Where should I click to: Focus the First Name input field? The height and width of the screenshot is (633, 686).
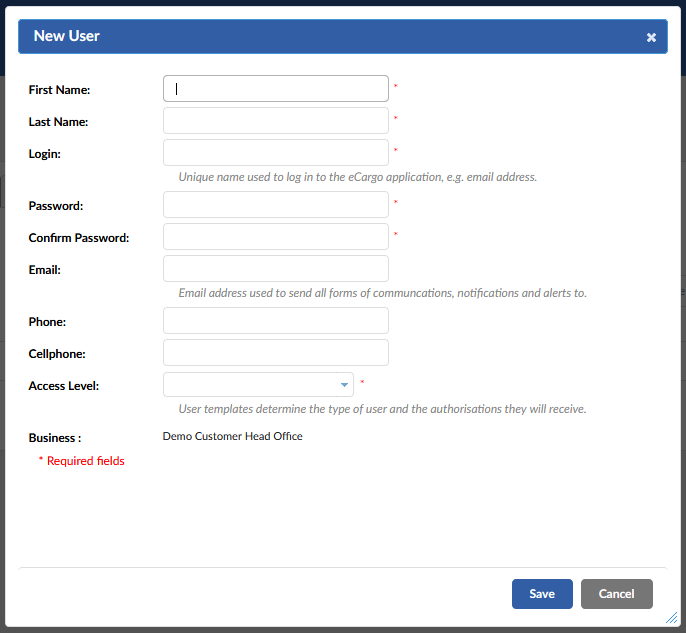click(276, 89)
